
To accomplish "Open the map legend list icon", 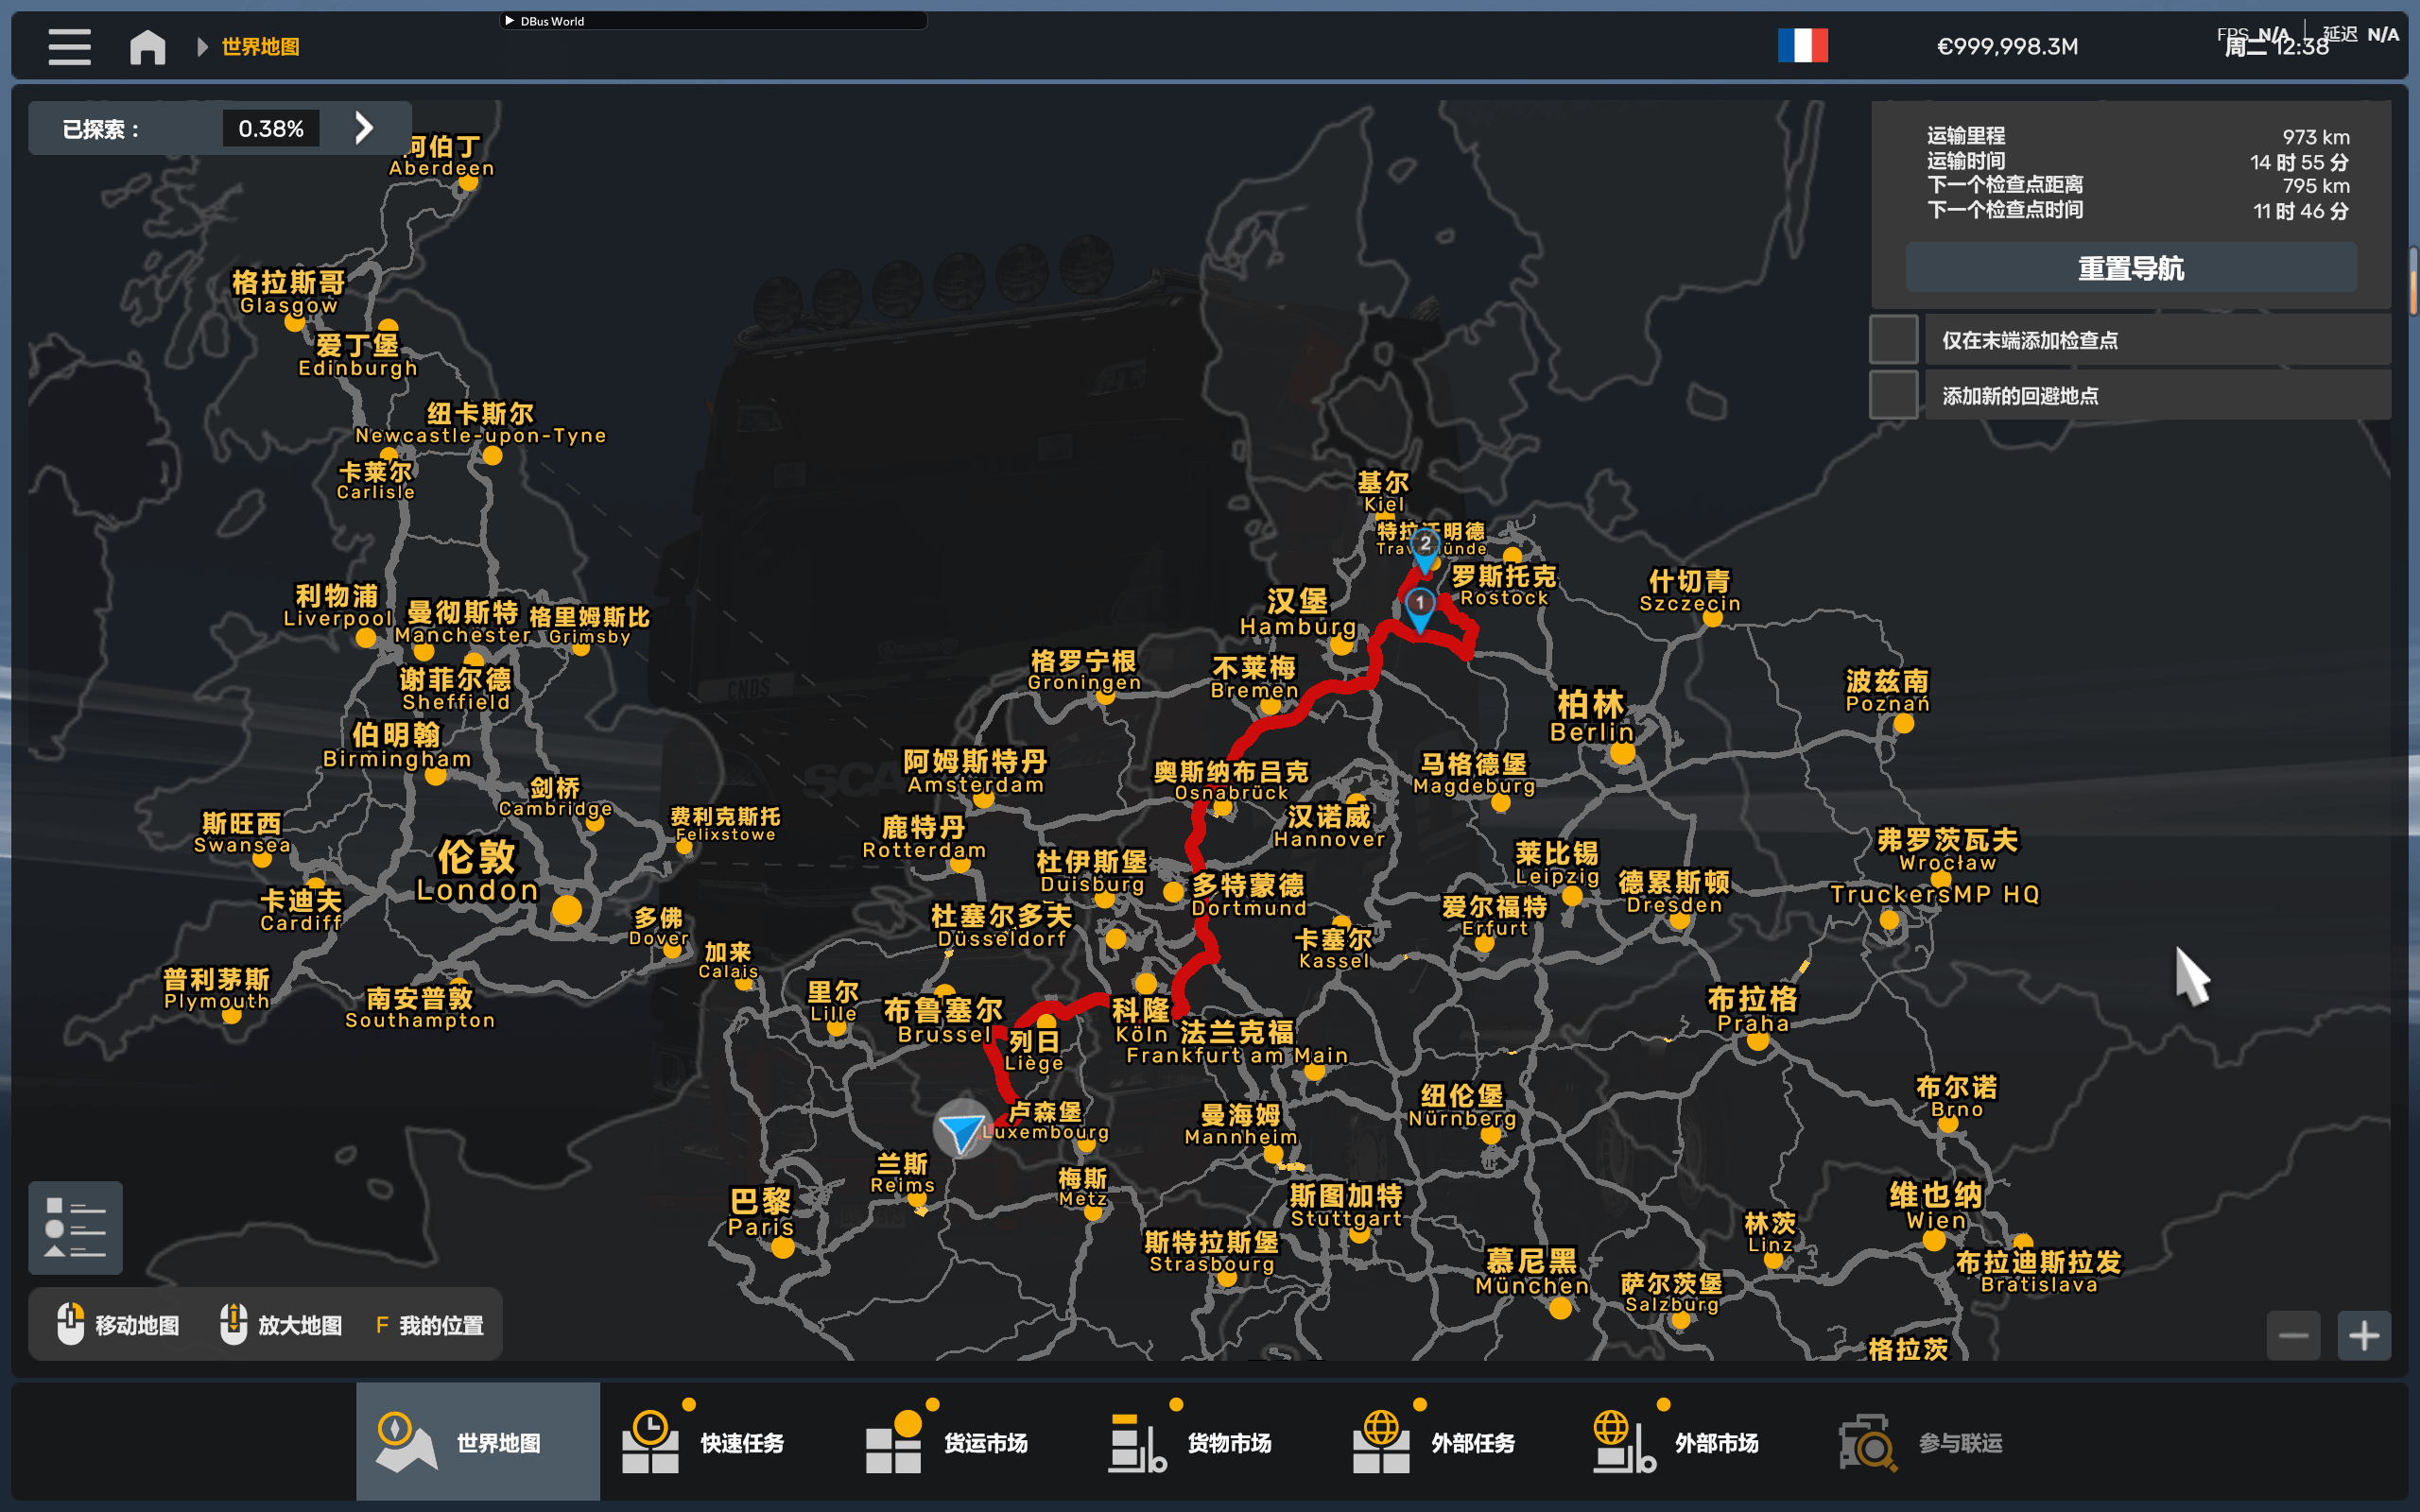I will (x=75, y=1227).
